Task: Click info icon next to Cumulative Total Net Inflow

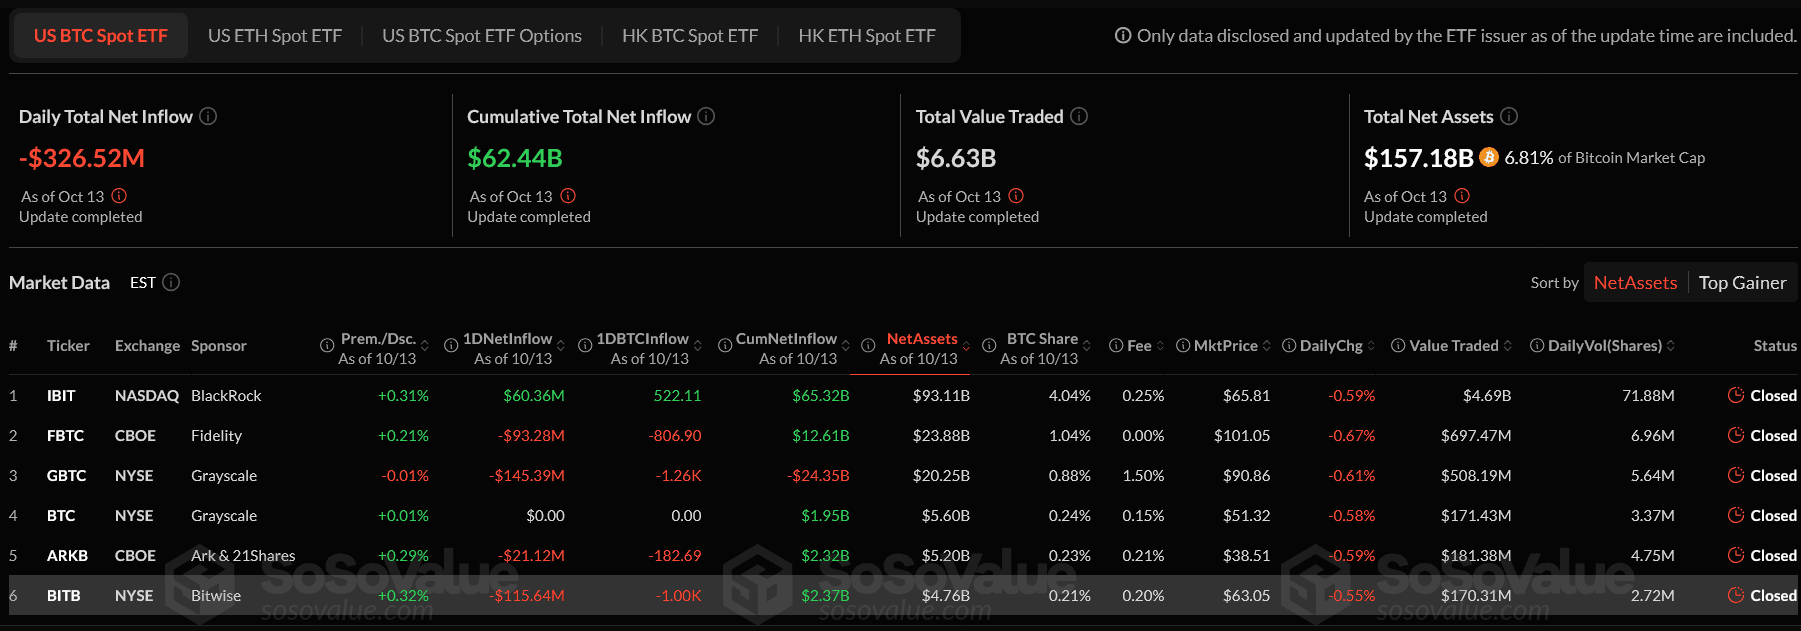Action: click(x=706, y=116)
